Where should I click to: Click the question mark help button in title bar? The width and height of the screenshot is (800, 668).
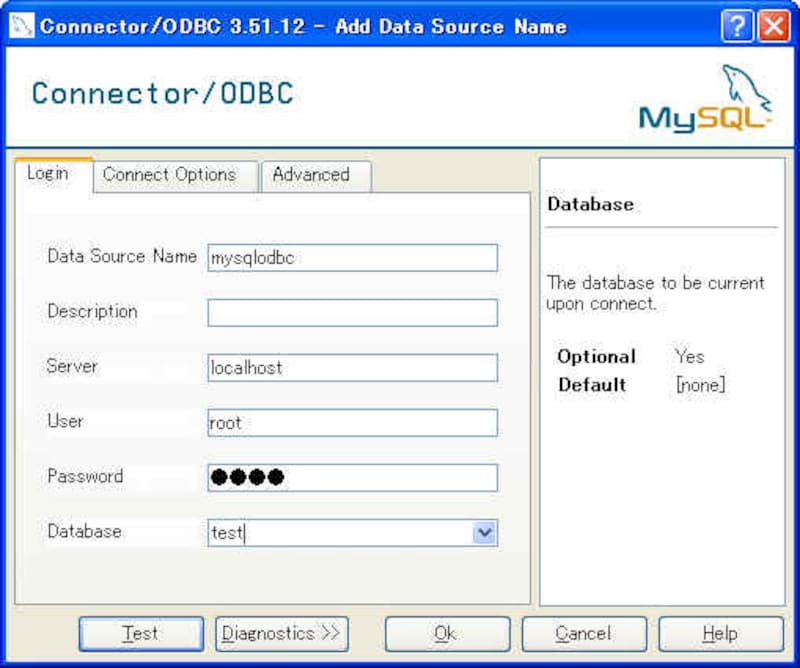pyautogui.click(x=738, y=25)
